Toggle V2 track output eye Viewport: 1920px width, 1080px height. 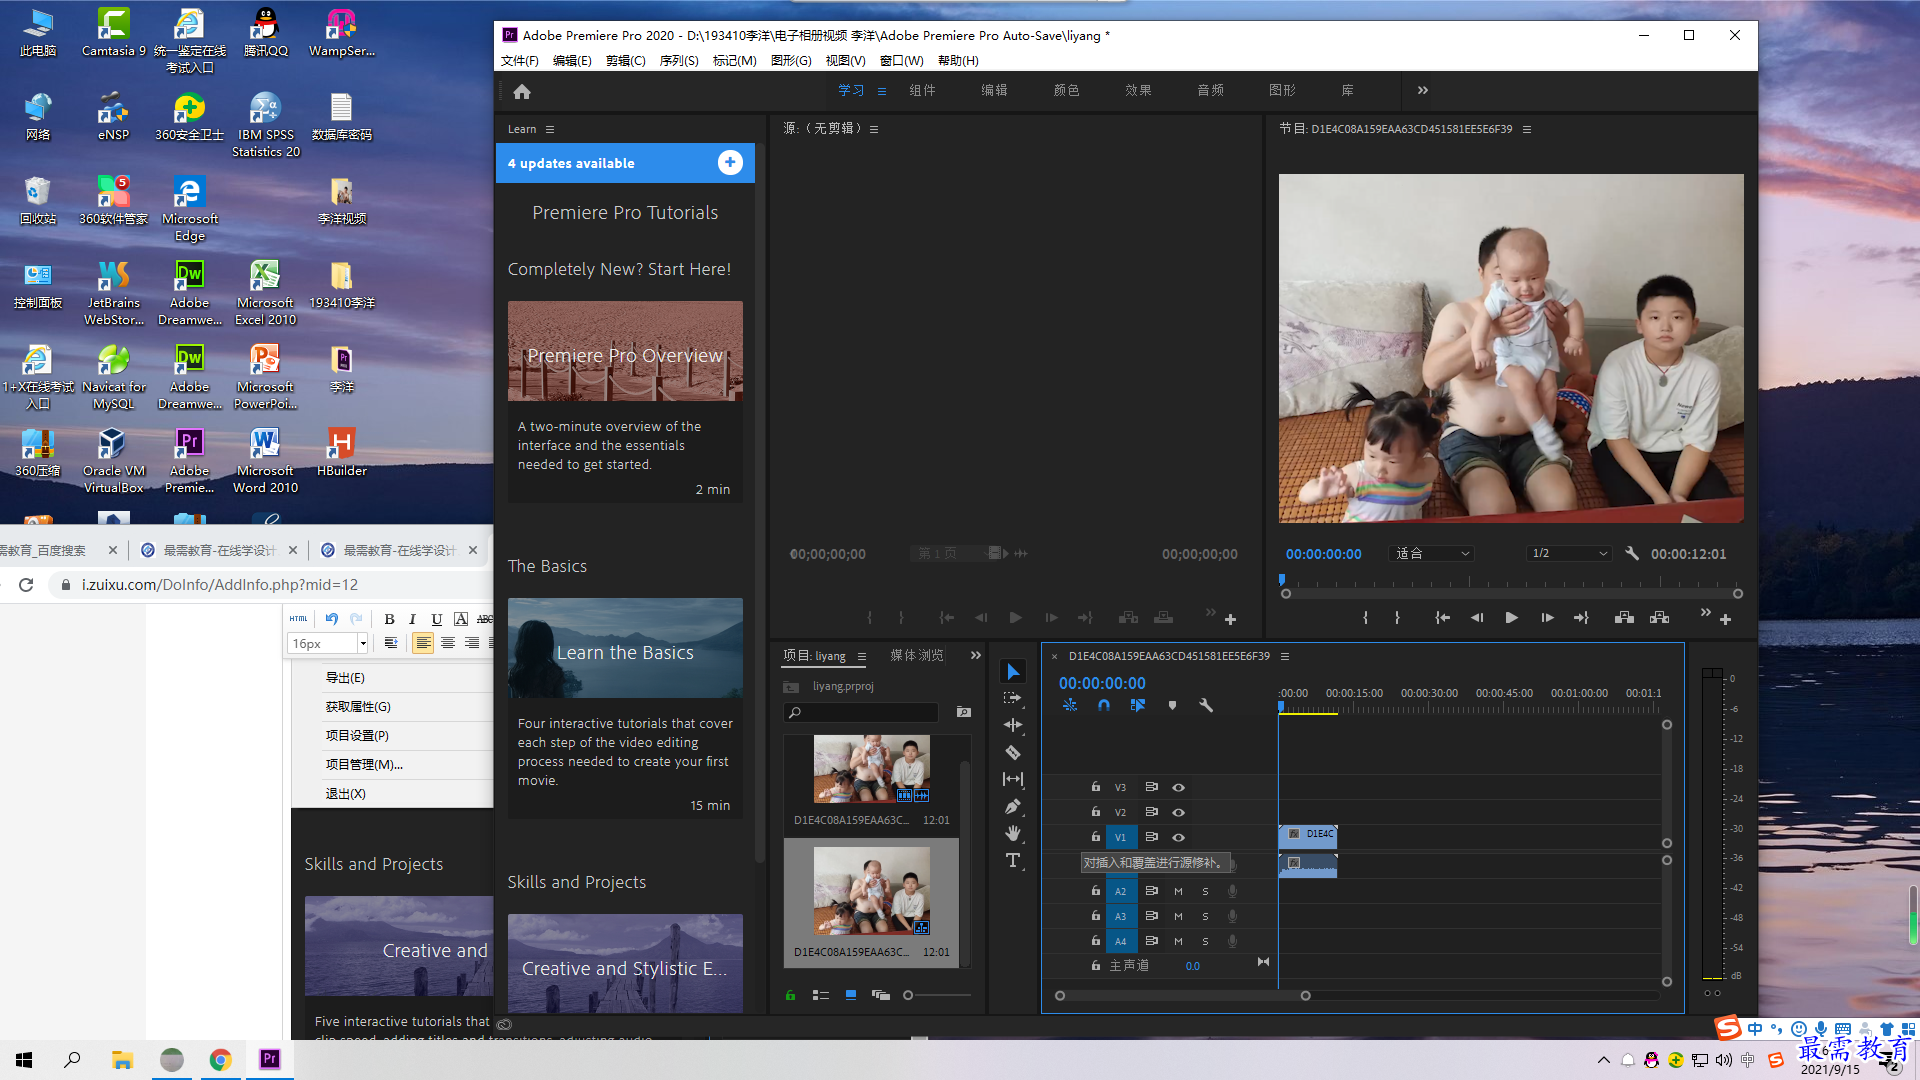[1178, 813]
